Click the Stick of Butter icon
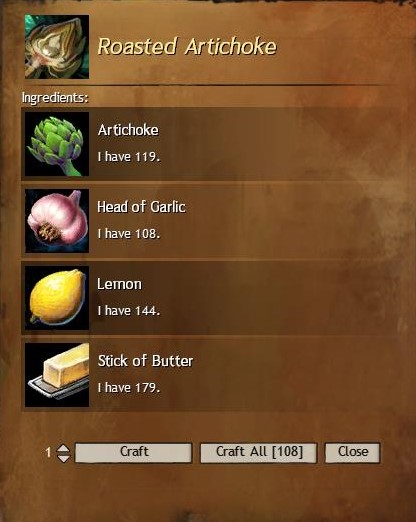 57,375
